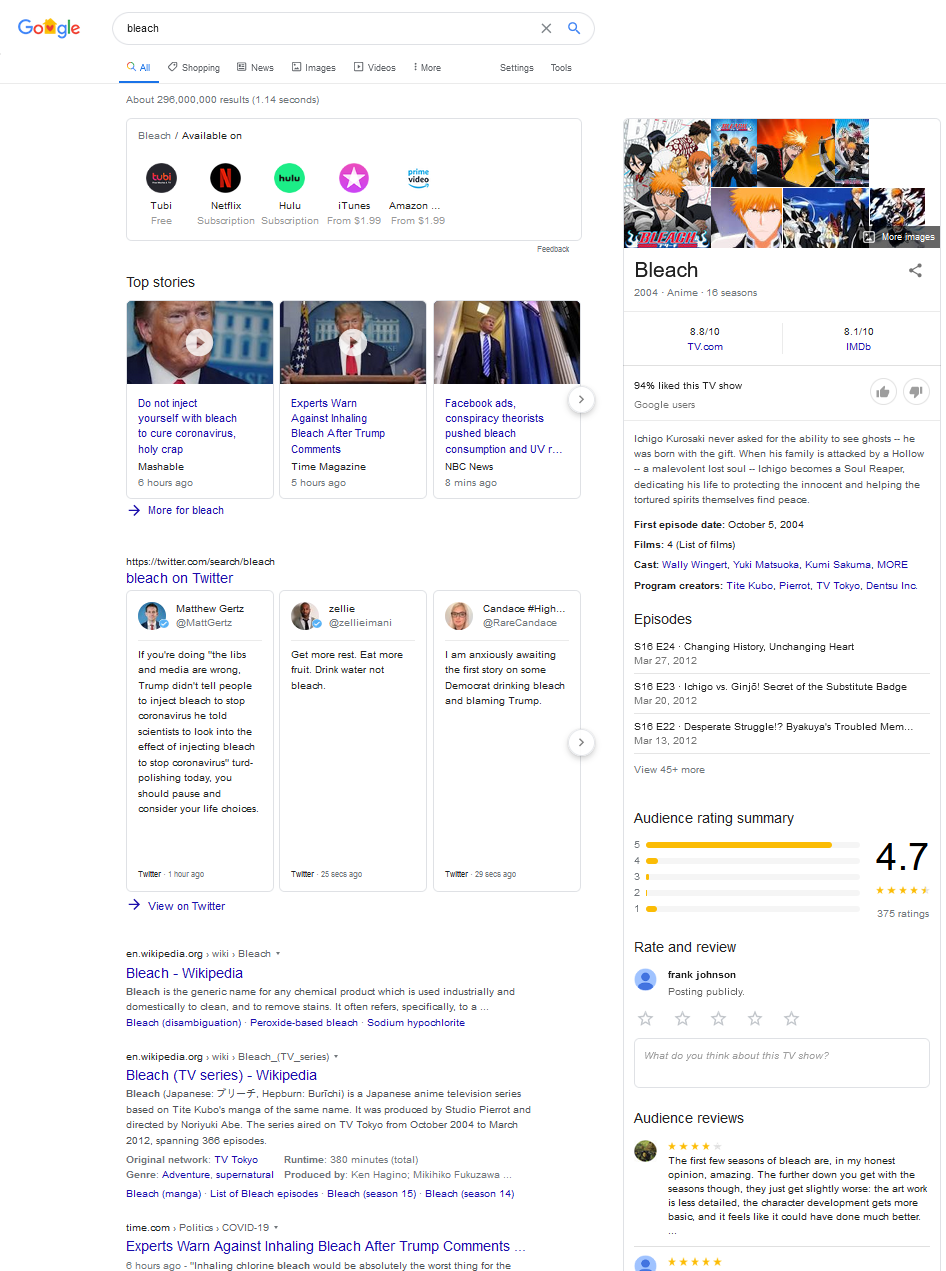Expand the time.com result dropdown arrow

(276, 1227)
